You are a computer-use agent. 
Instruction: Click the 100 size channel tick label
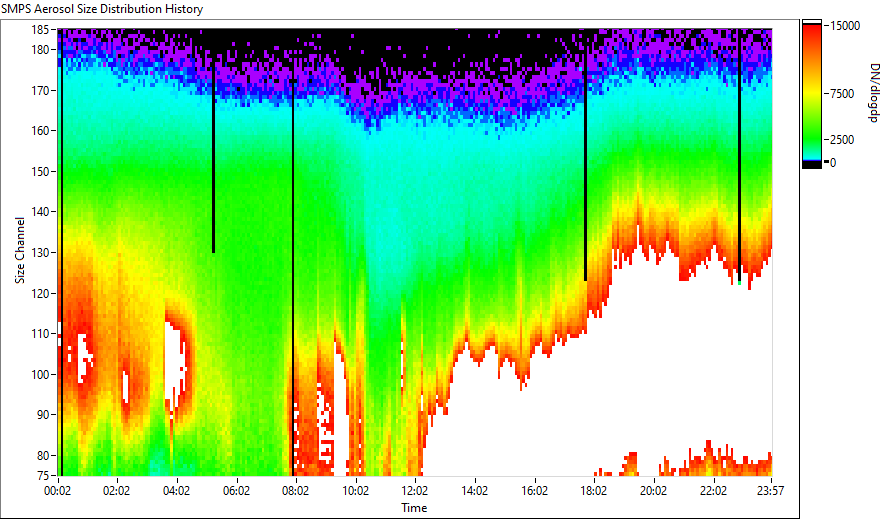(x=41, y=374)
